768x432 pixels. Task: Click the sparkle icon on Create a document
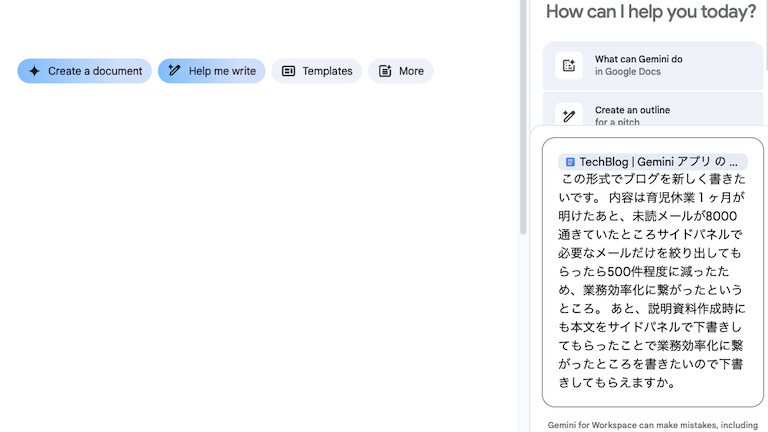(x=34, y=71)
